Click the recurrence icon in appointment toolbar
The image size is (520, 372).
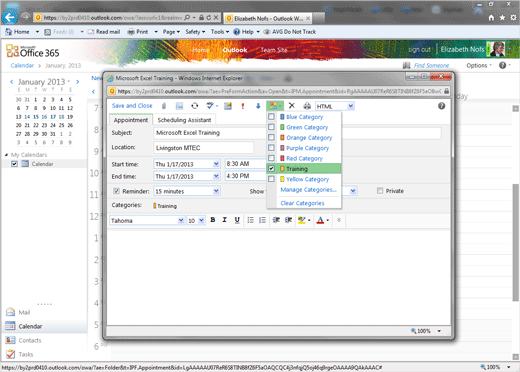pos(195,106)
